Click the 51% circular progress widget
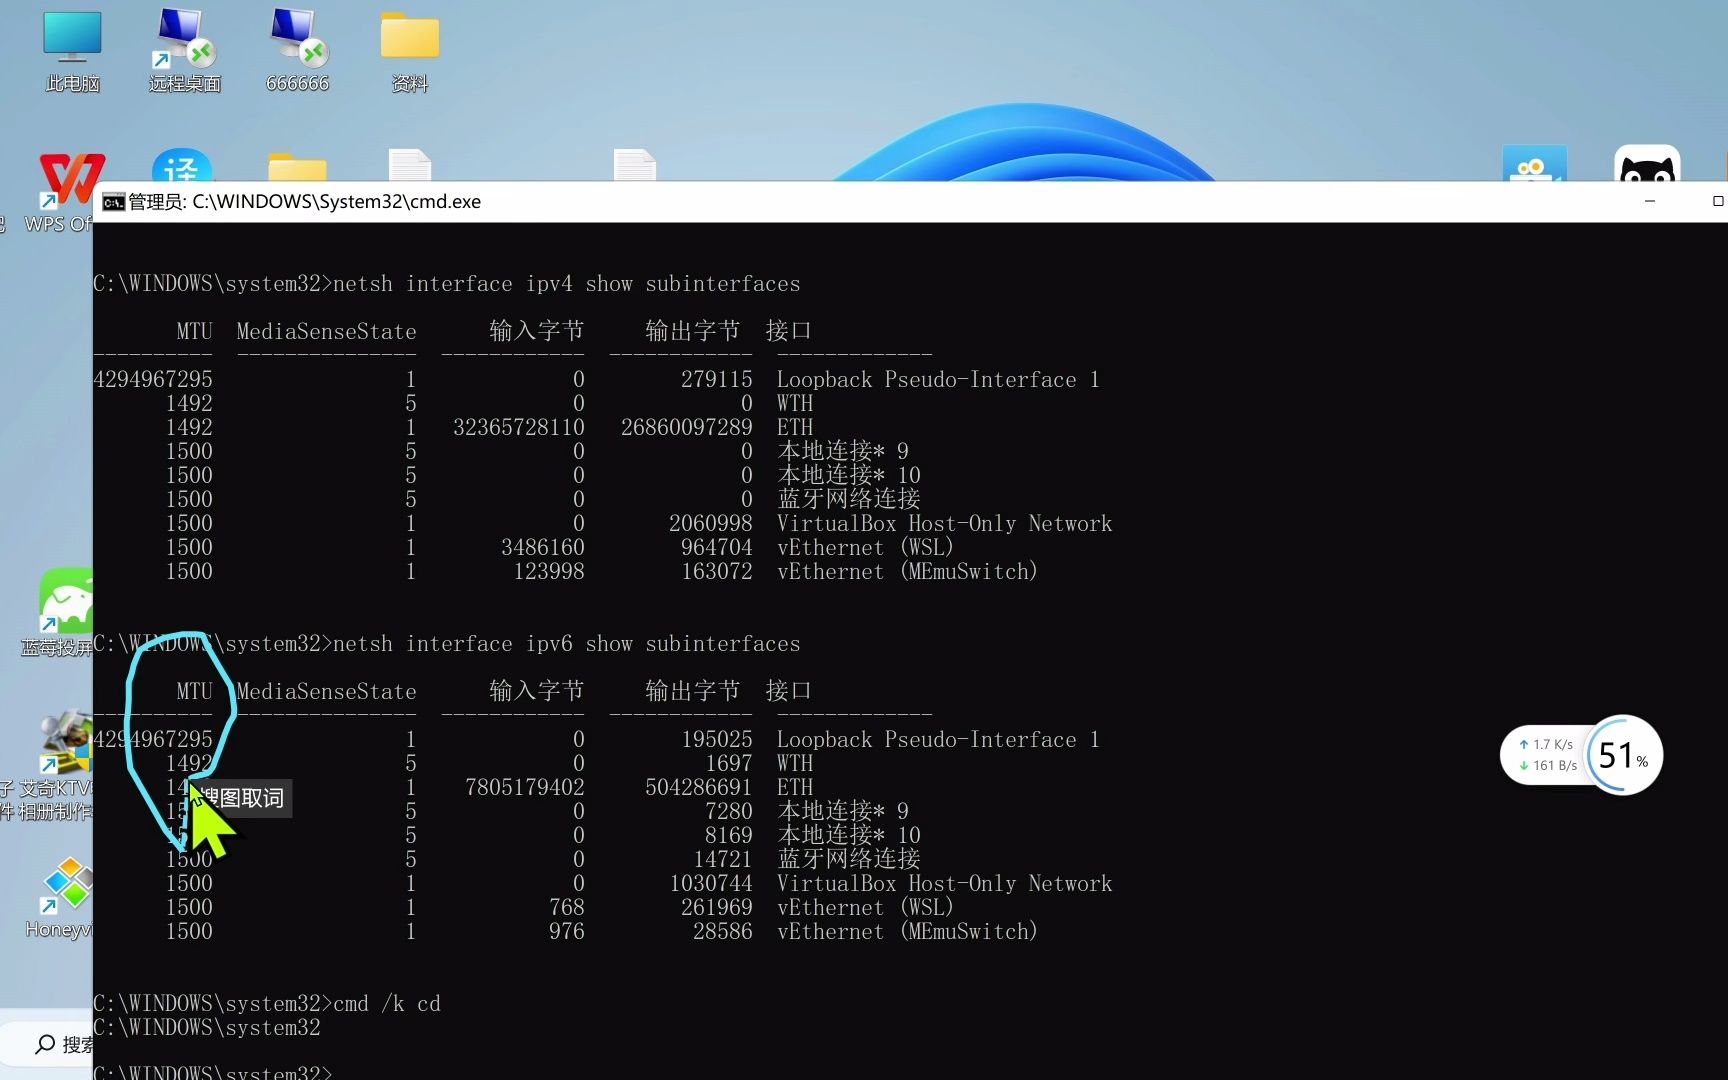 1621,756
